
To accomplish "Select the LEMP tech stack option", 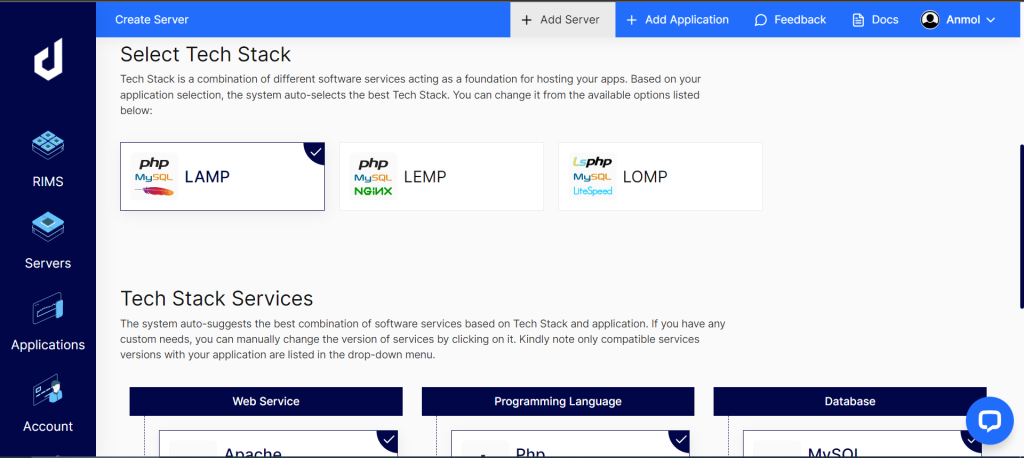I will [x=441, y=176].
